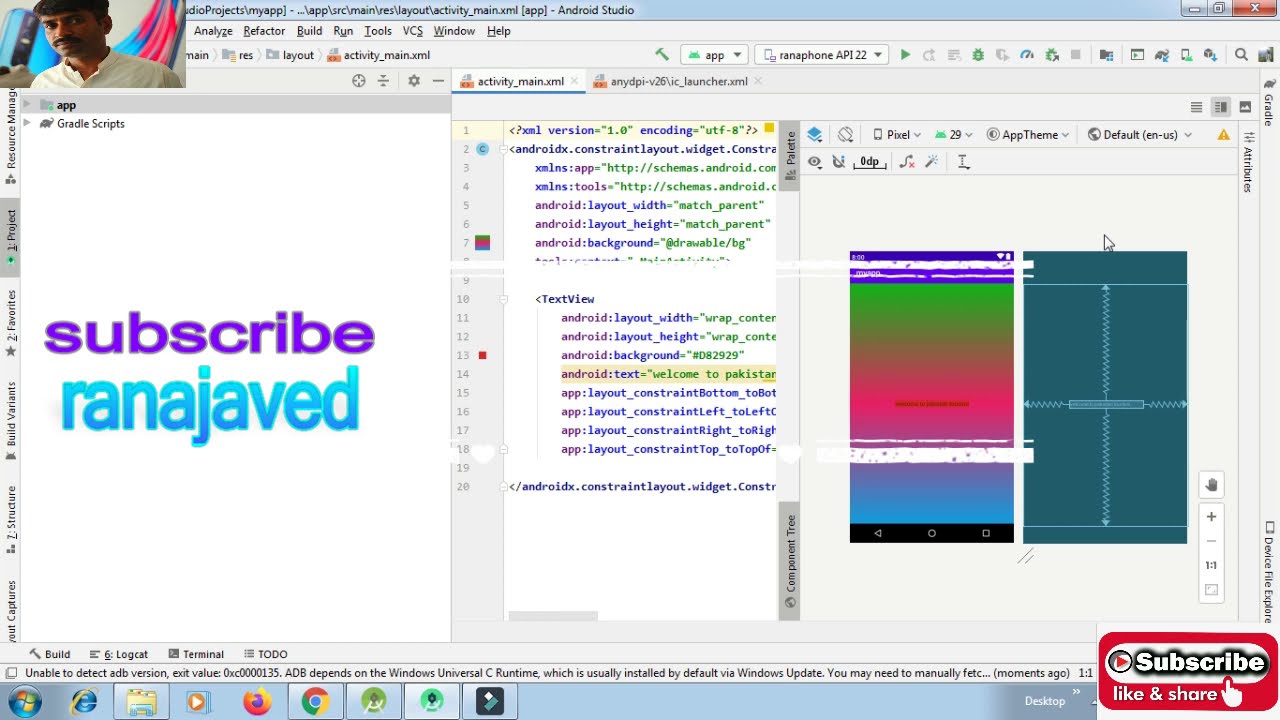Open the view options eye icon
1280x720 pixels.
[x=815, y=162]
